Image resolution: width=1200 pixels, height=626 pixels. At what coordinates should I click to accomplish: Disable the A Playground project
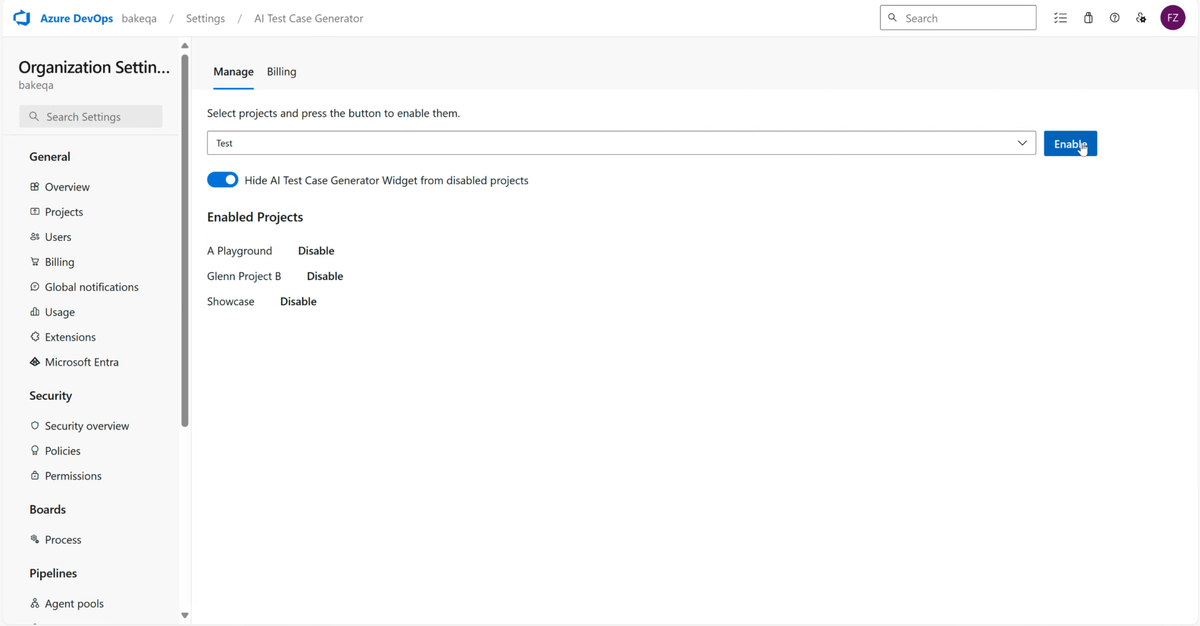[316, 251]
